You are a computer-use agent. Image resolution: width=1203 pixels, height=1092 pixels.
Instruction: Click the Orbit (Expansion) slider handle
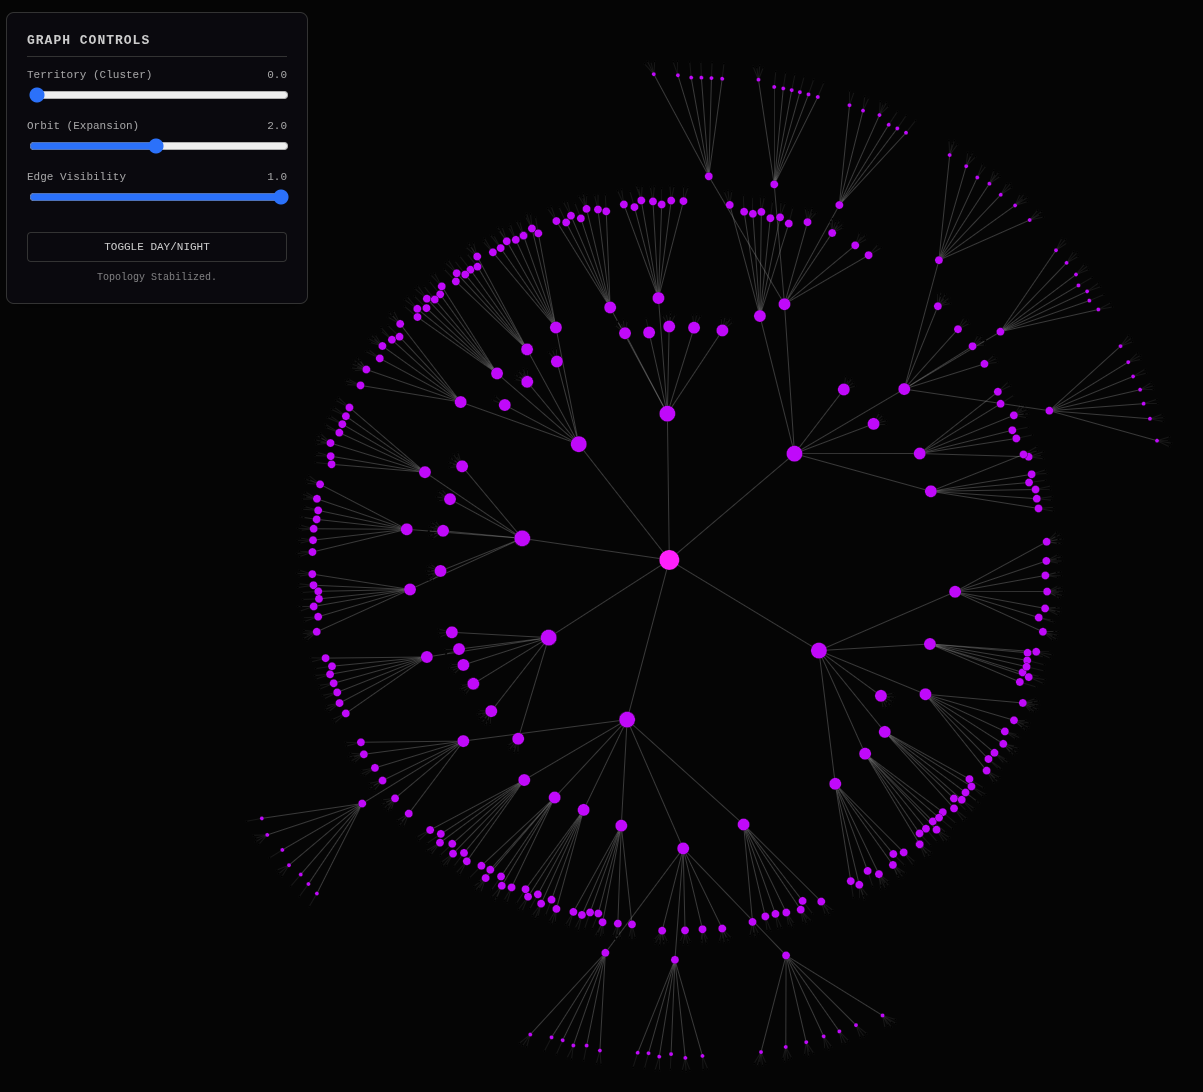click(x=156, y=146)
